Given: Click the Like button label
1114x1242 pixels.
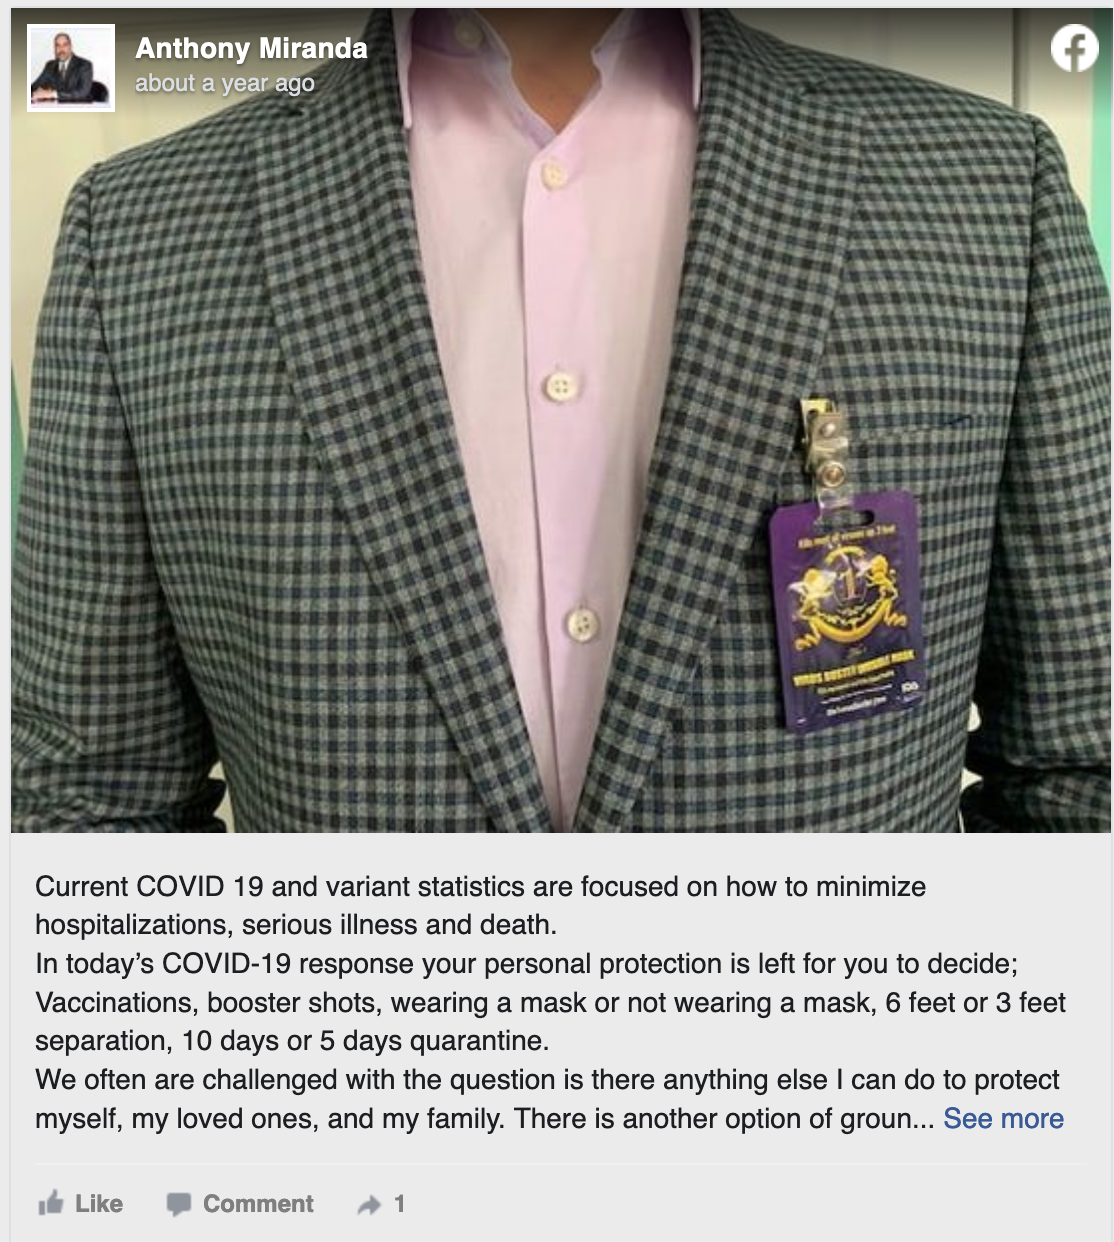Looking at the screenshot, I should (99, 1203).
